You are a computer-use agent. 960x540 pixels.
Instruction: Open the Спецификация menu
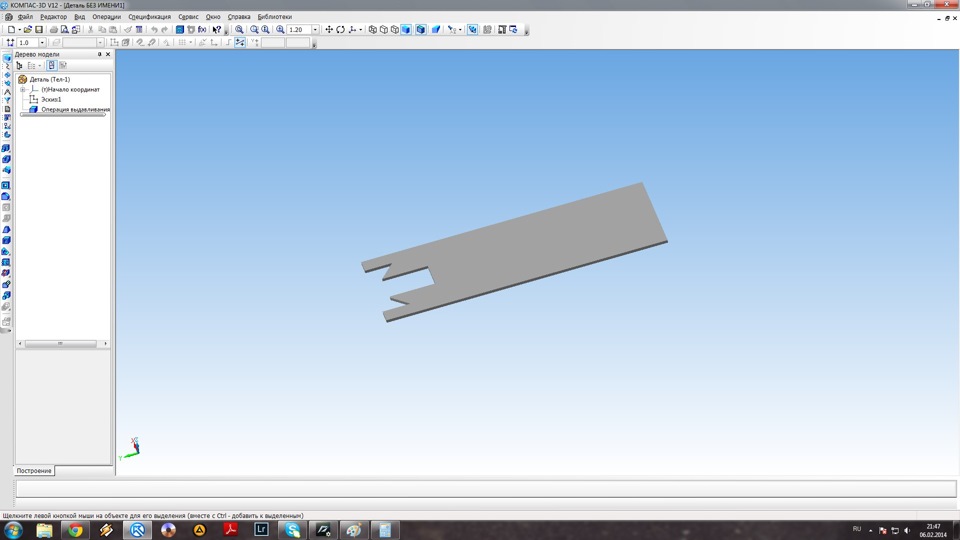149,17
